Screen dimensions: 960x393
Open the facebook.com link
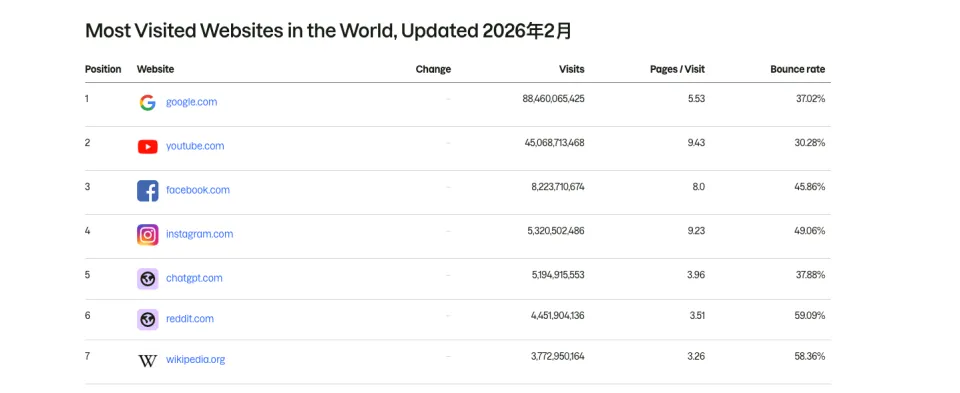coord(198,190)
